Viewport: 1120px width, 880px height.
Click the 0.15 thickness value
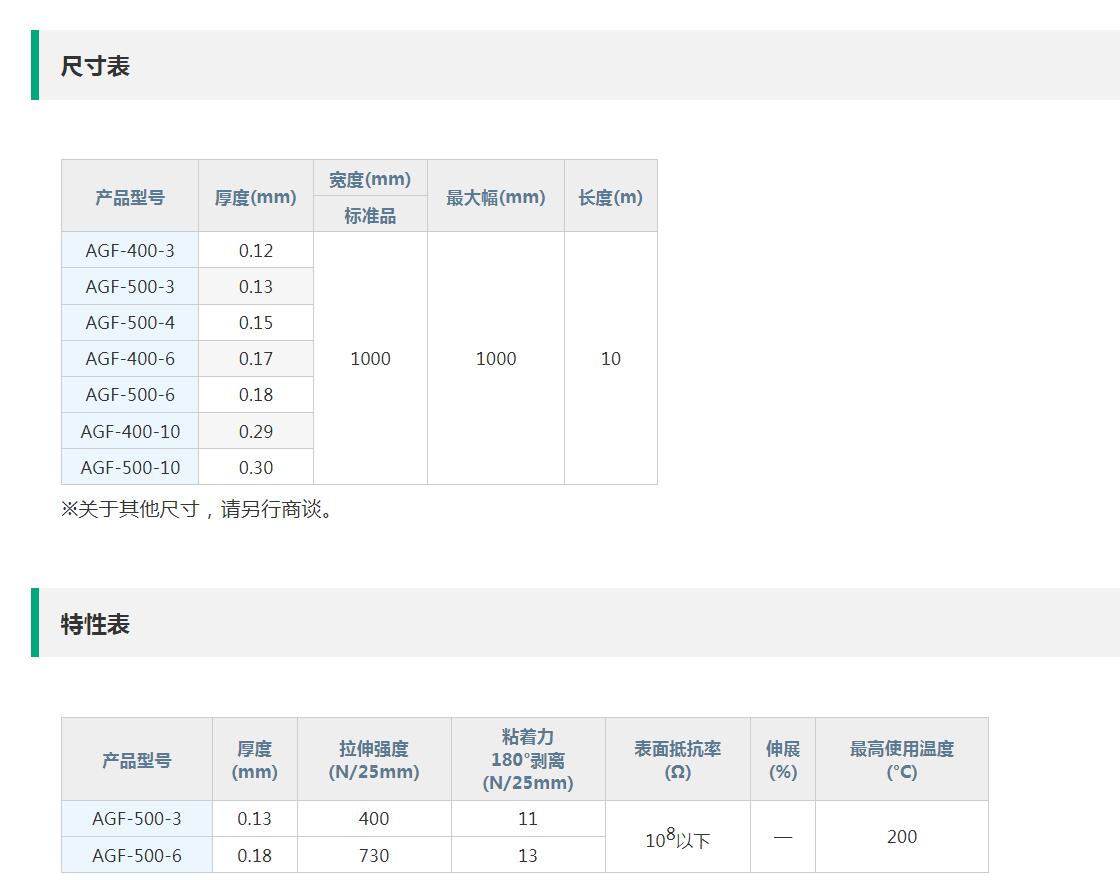click(x=256, y=323)
